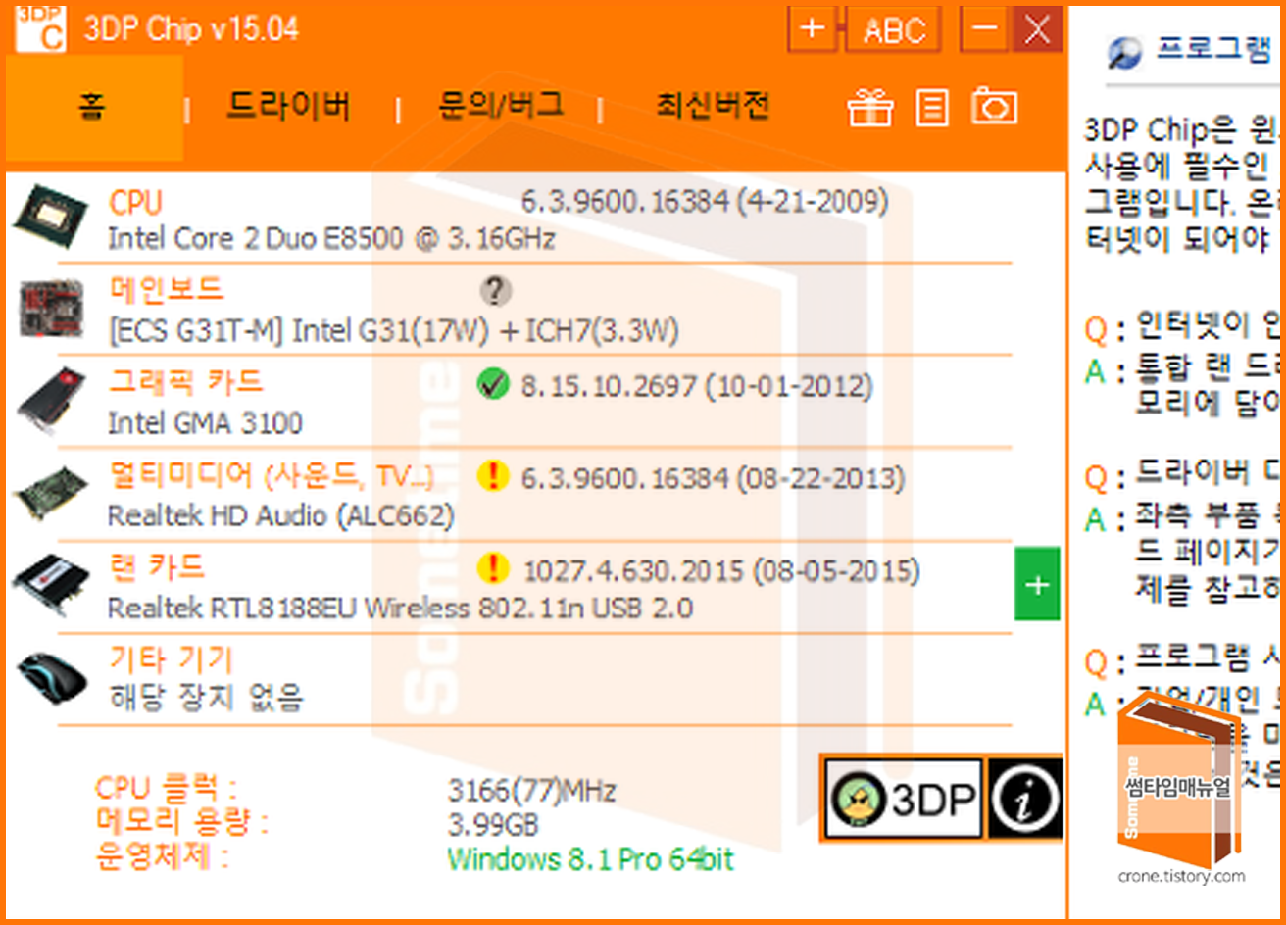
Task: Click the magnifier icon in right panel header
Action: pyautogui.click(x=1124, y=52)
